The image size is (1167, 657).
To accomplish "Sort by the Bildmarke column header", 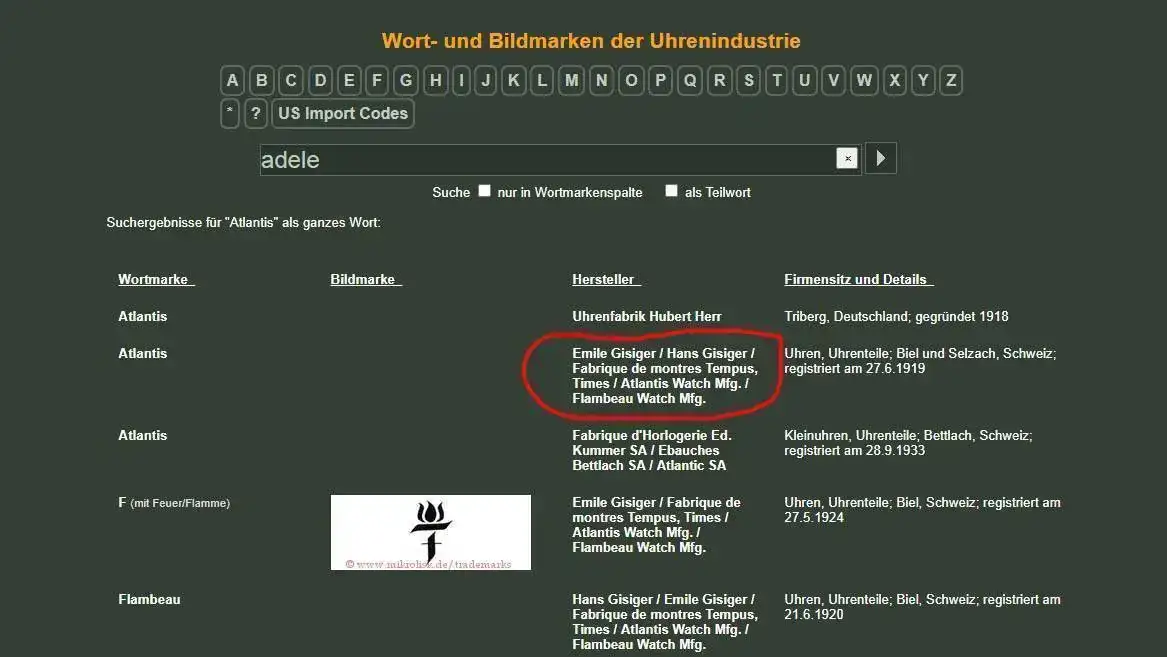I will coord(366,279).
